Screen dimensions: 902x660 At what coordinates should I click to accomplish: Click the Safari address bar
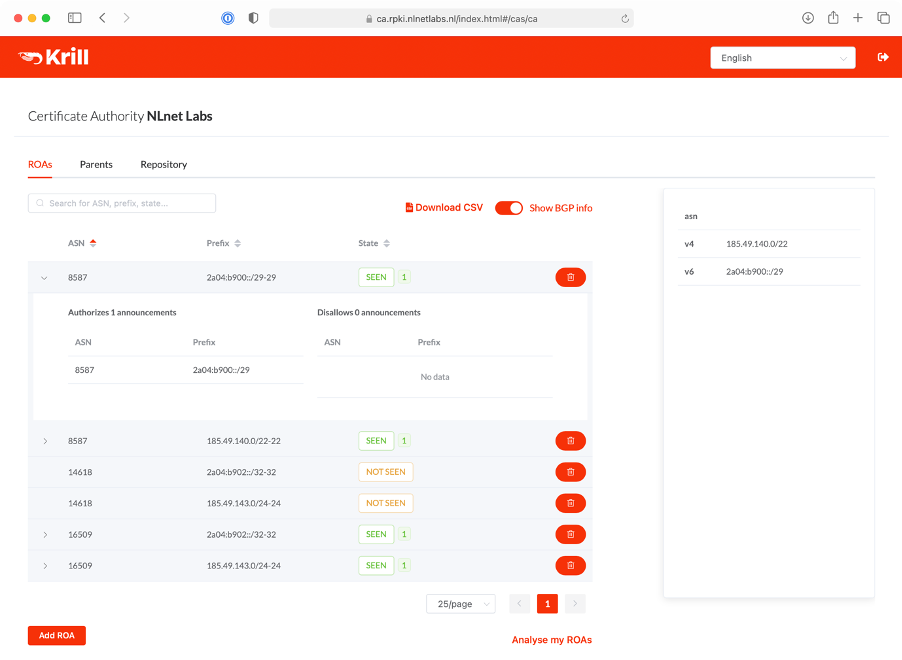452,18
